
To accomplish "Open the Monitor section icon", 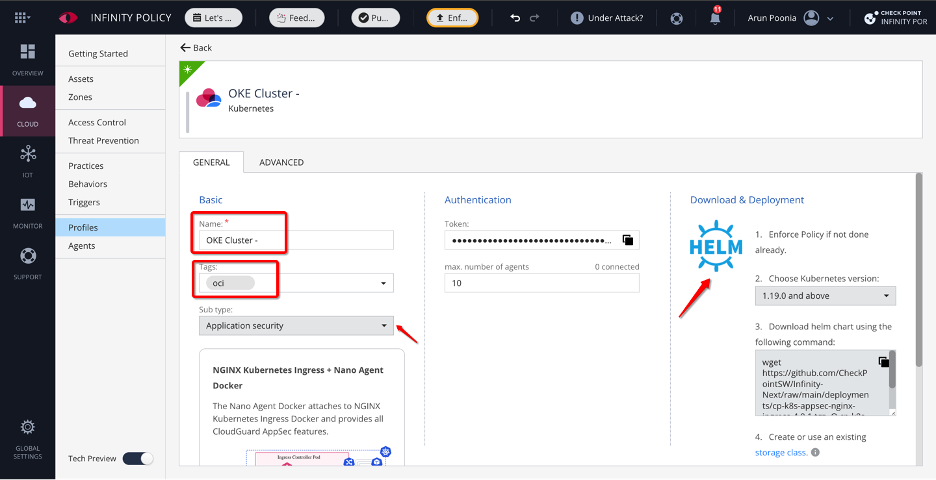I will click(x=27, y=205).
